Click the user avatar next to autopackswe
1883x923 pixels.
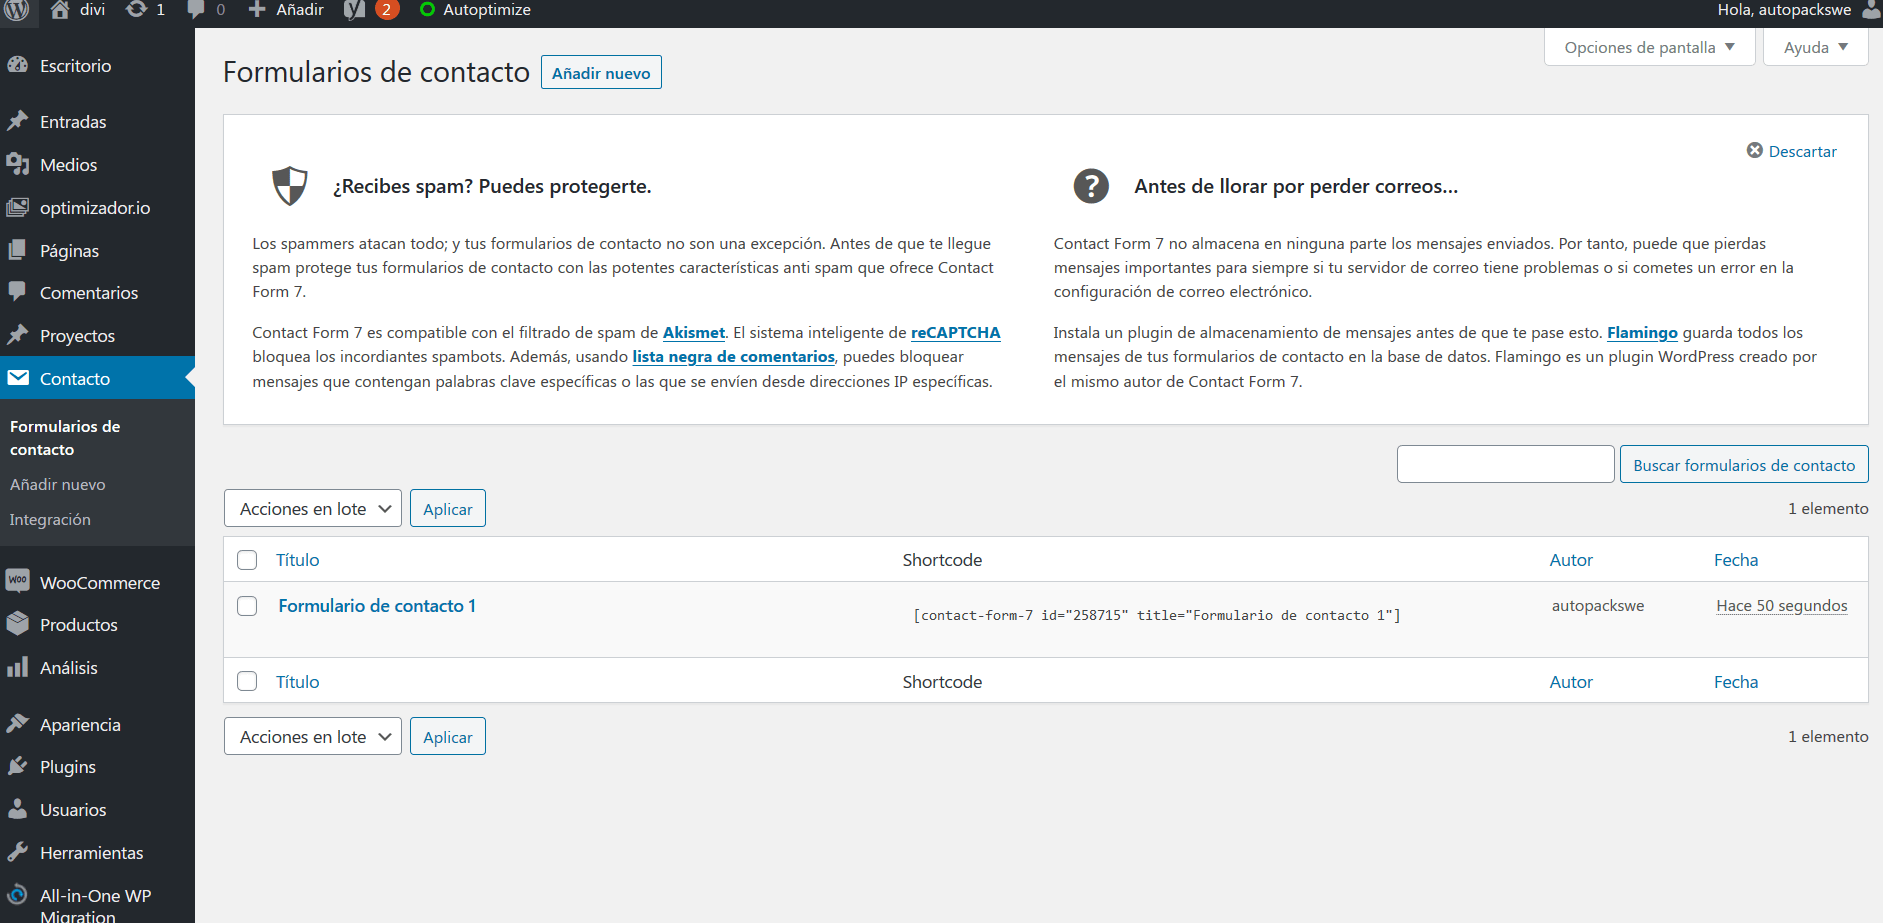[x=1871, y=10]
